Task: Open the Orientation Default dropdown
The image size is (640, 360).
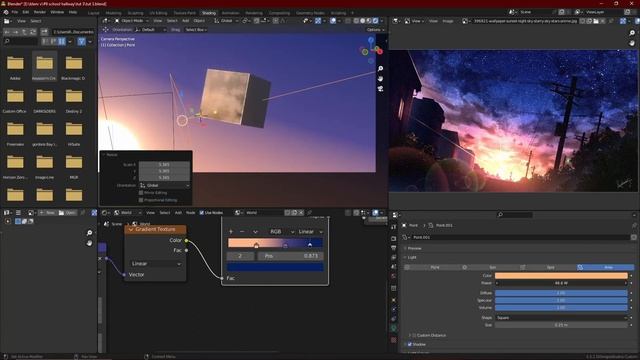Action: (x=150, y=30)
